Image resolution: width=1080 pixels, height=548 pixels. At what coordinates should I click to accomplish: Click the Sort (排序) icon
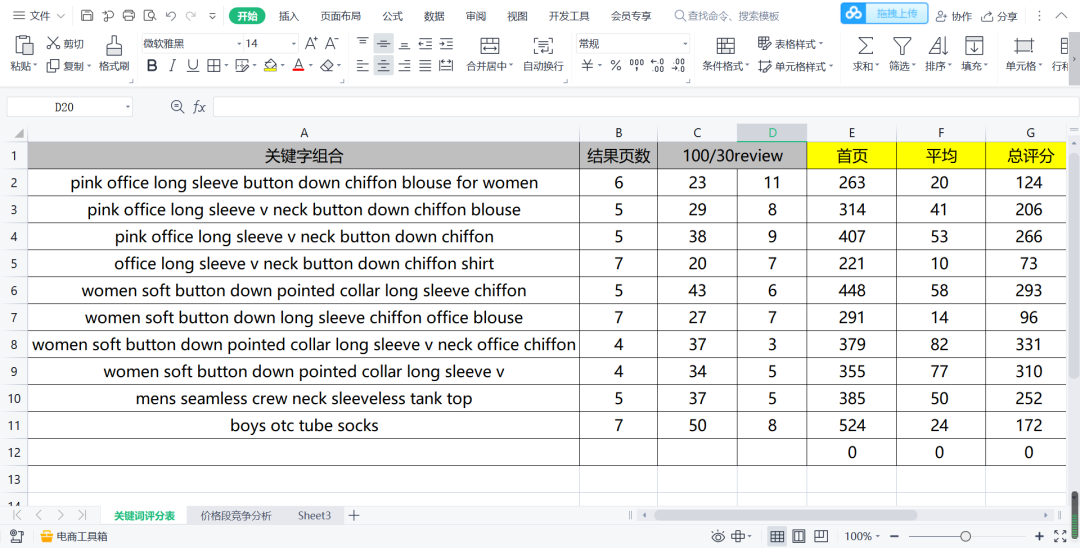pos(937,46)
